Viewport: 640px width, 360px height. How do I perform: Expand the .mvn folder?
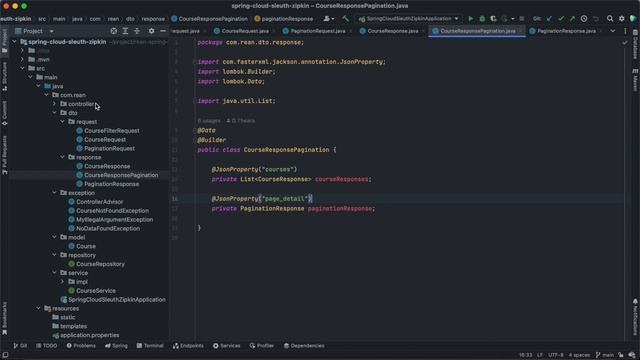tap(22, 59)
